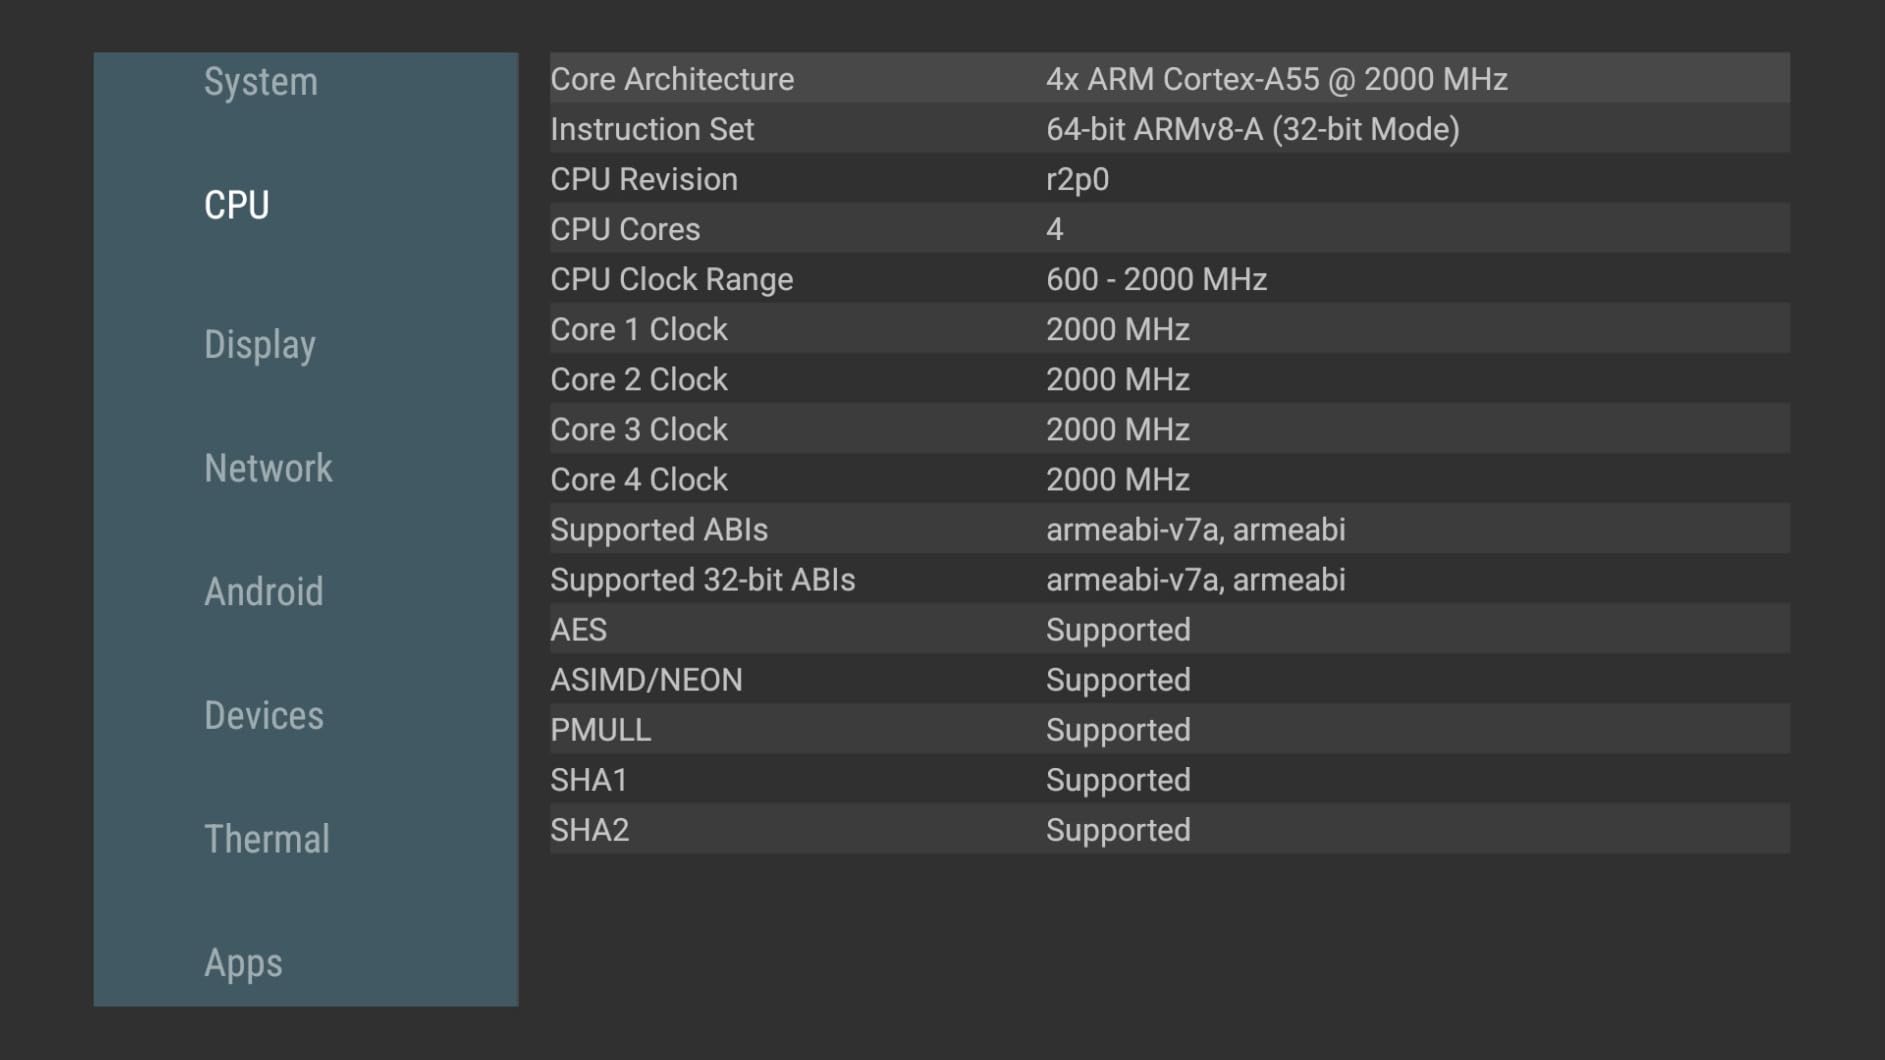
Task: Select the Core 3 Clock row
Action: (1168, 429)
